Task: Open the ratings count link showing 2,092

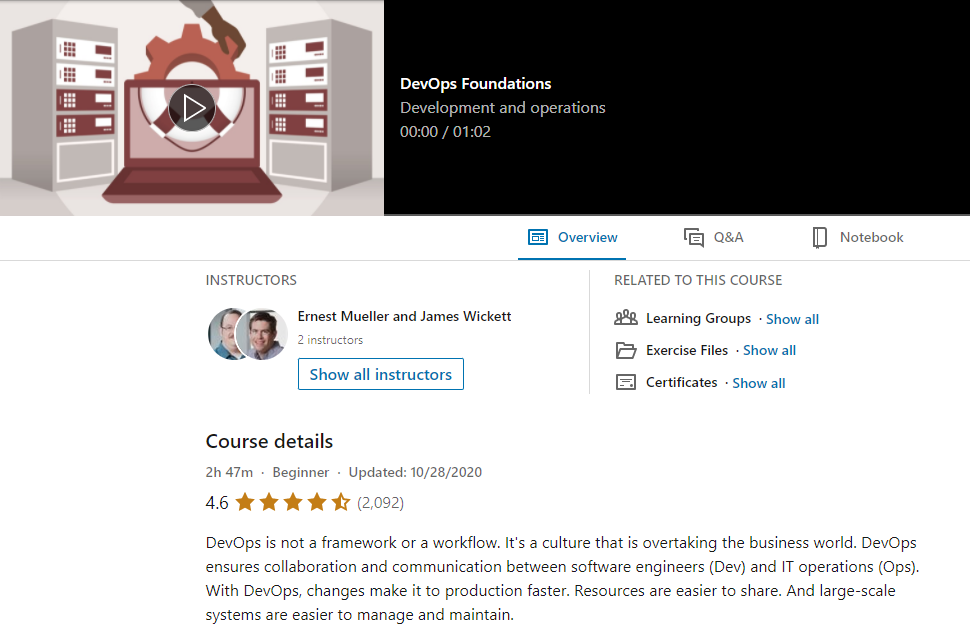Action: [380, 502]
